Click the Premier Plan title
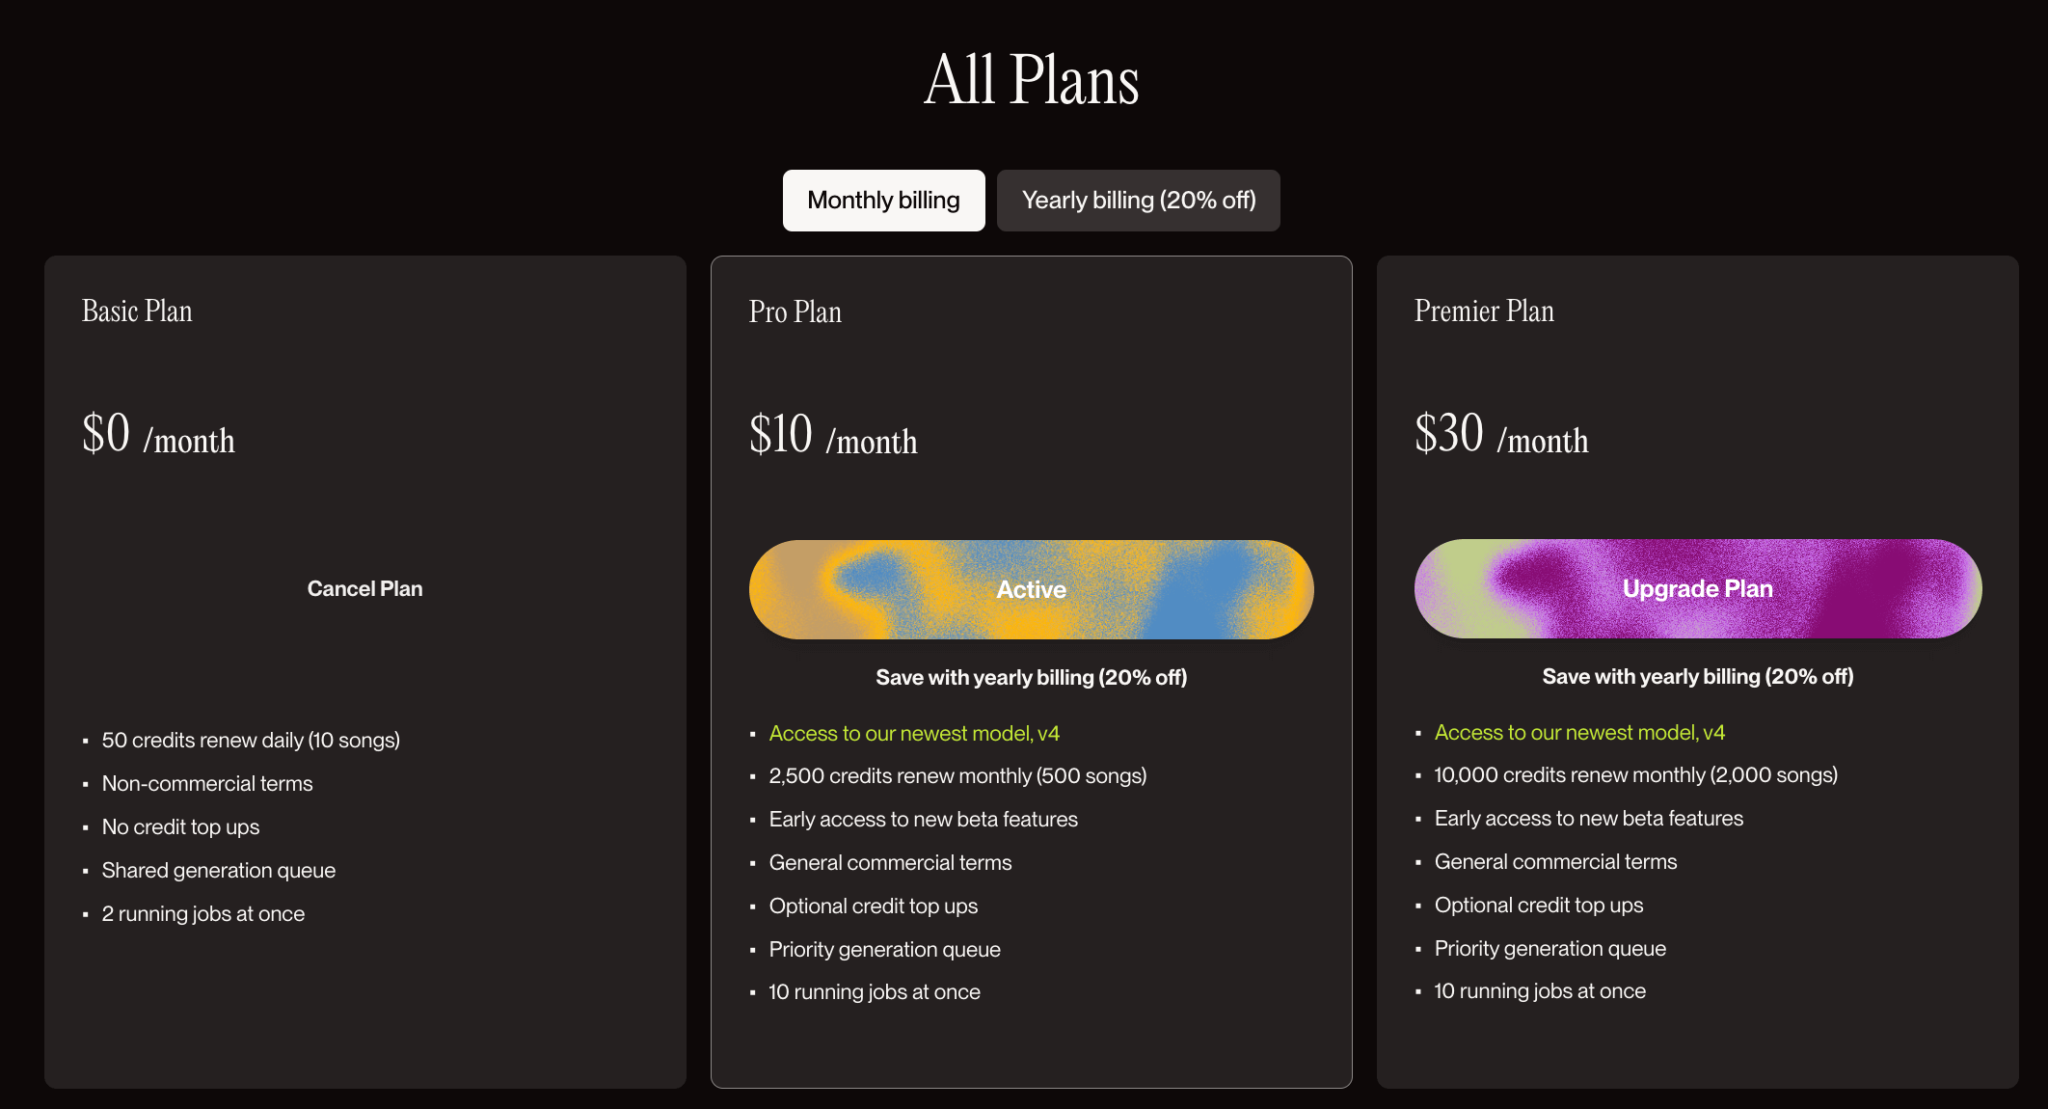2048x1109 pixels. pyautogui.click(x=1484, y=311)
